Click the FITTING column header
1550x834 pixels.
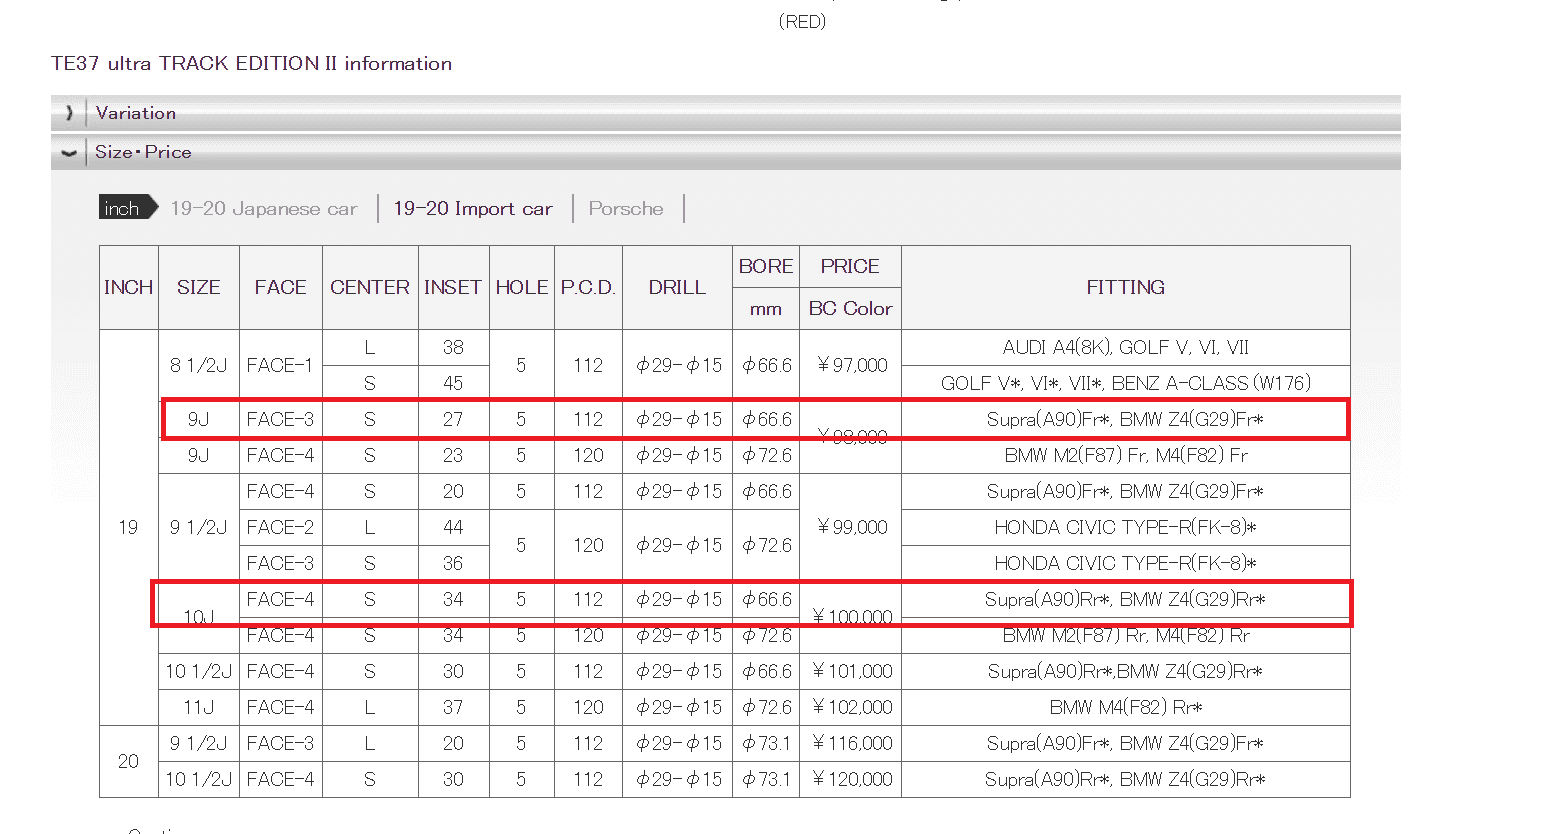[1126, 288]
